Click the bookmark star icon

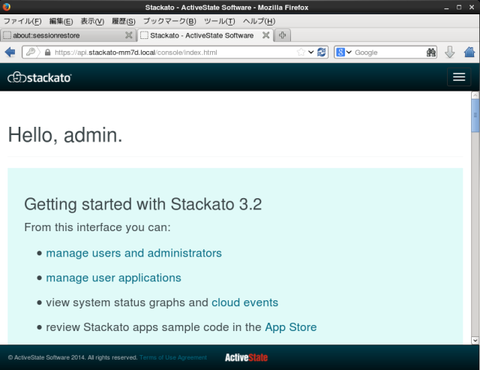click(x=301, y=52)
